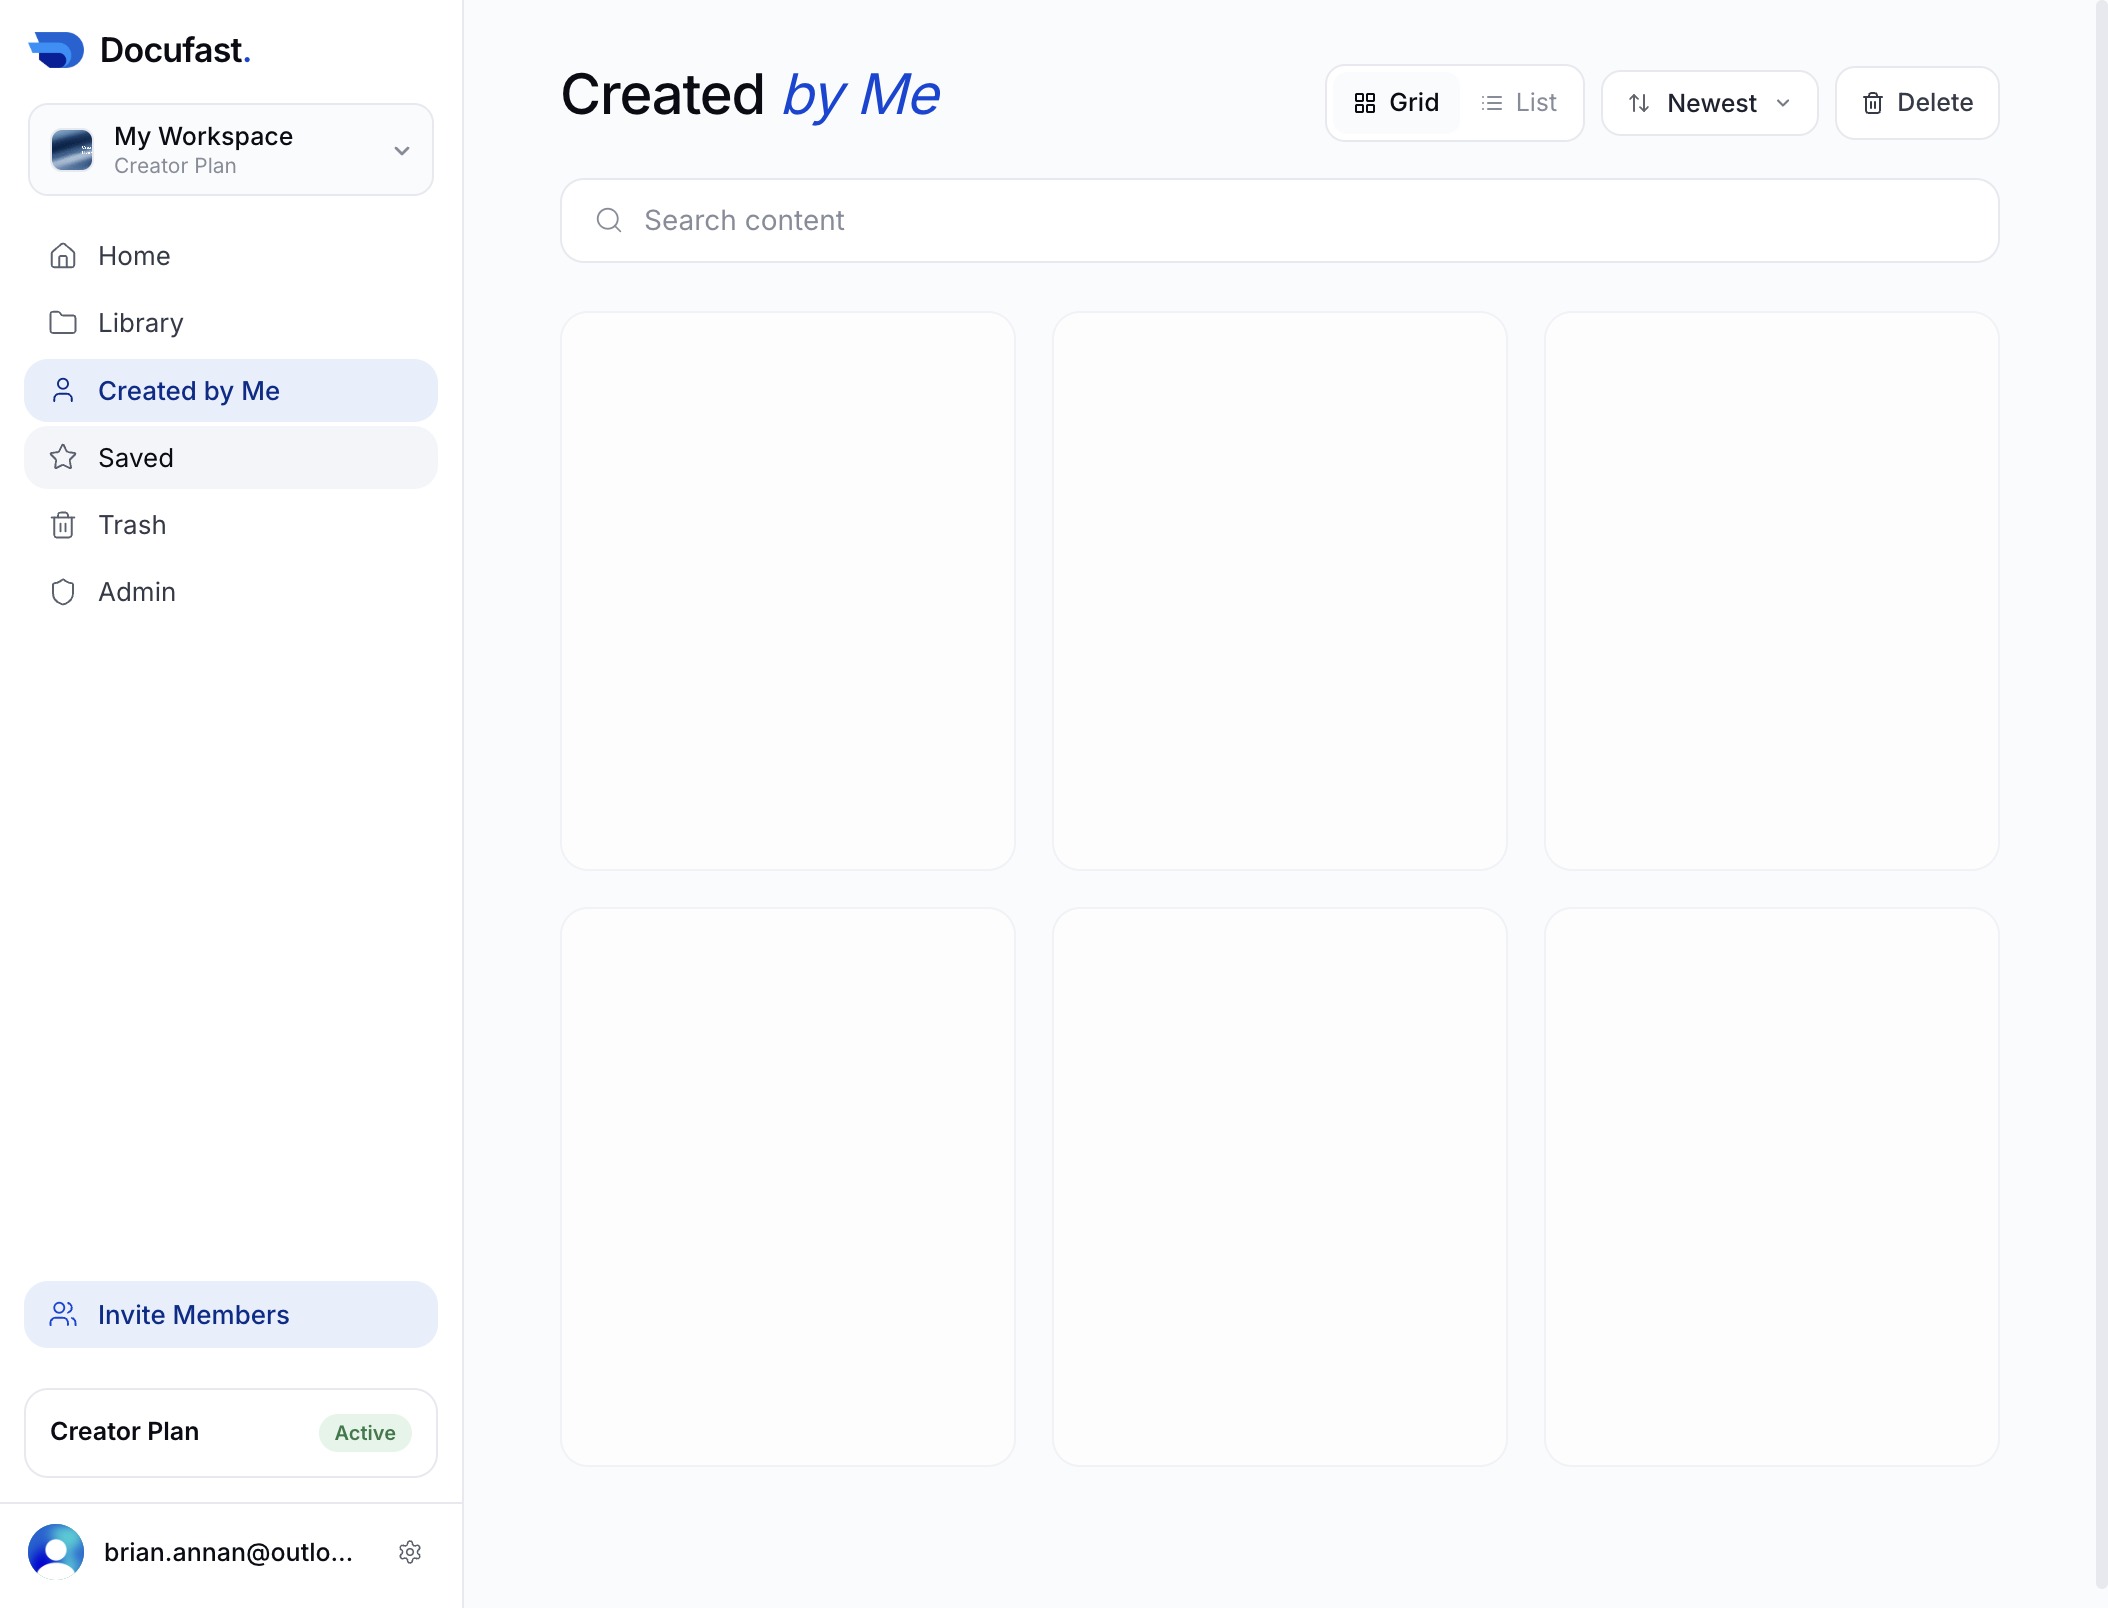Click the Library folder icon
2108x1608 pixels.
pyautogui.click(x=63, y=323)
